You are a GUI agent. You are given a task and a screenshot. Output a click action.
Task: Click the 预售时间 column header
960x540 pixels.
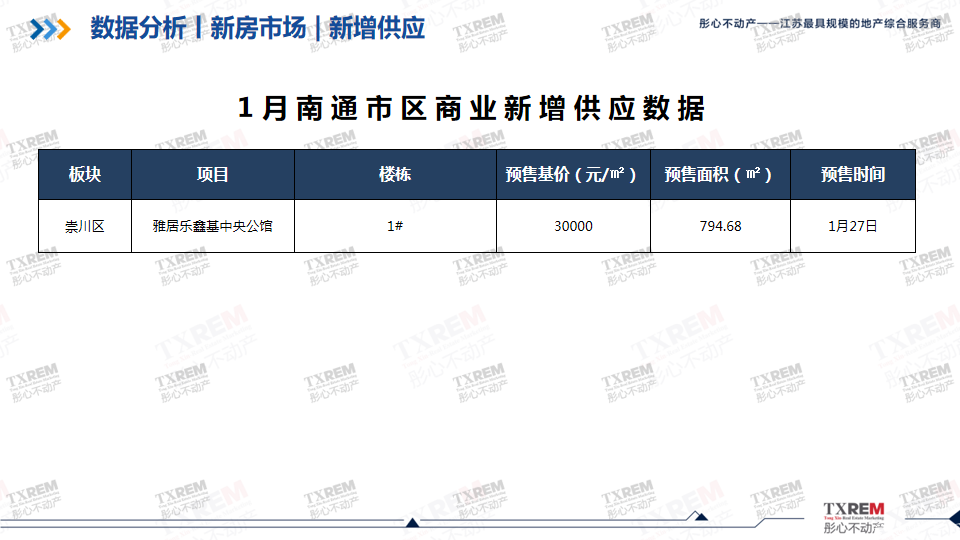(x=853, y=174)
